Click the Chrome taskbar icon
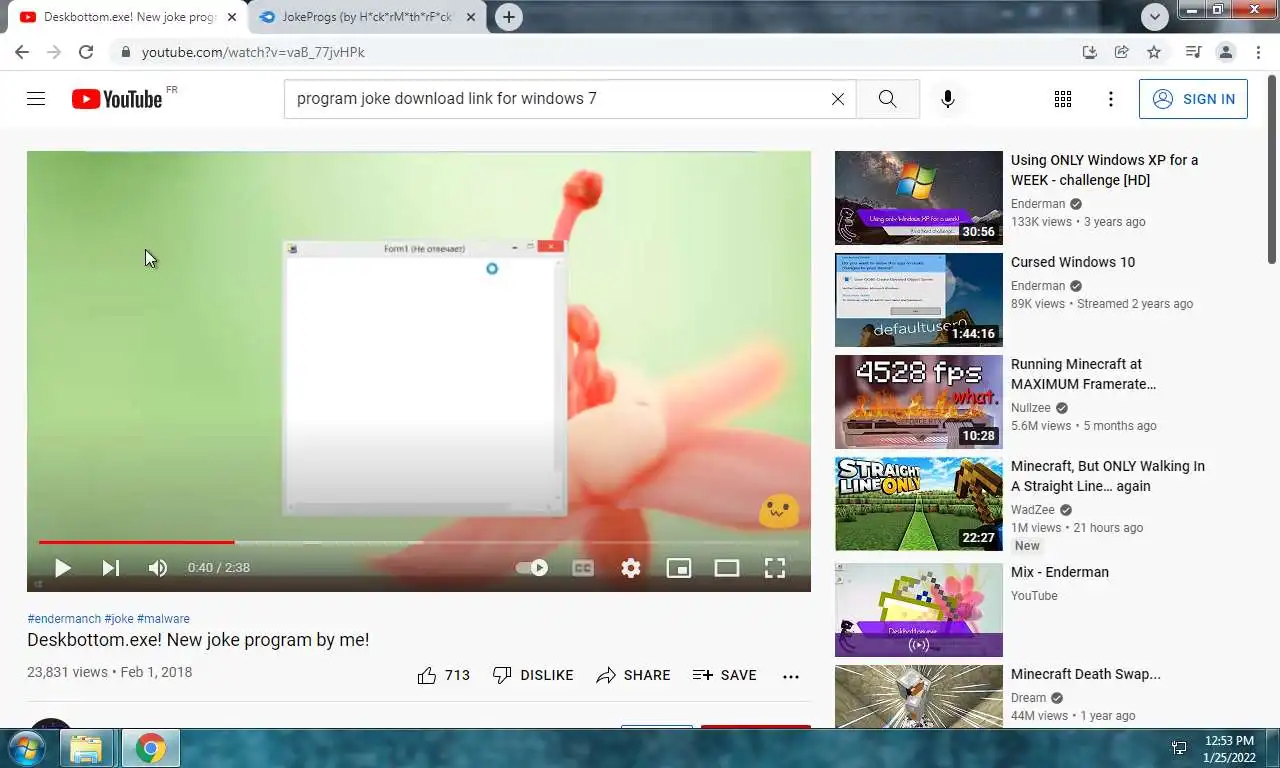The height and width of the screenshot is (768, 1280). [x=151, y=748]
